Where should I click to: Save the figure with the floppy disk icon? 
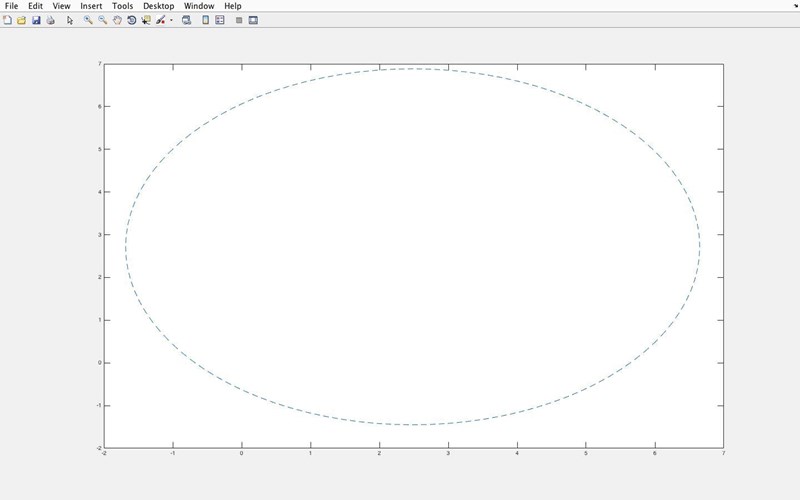coord(36,20)
